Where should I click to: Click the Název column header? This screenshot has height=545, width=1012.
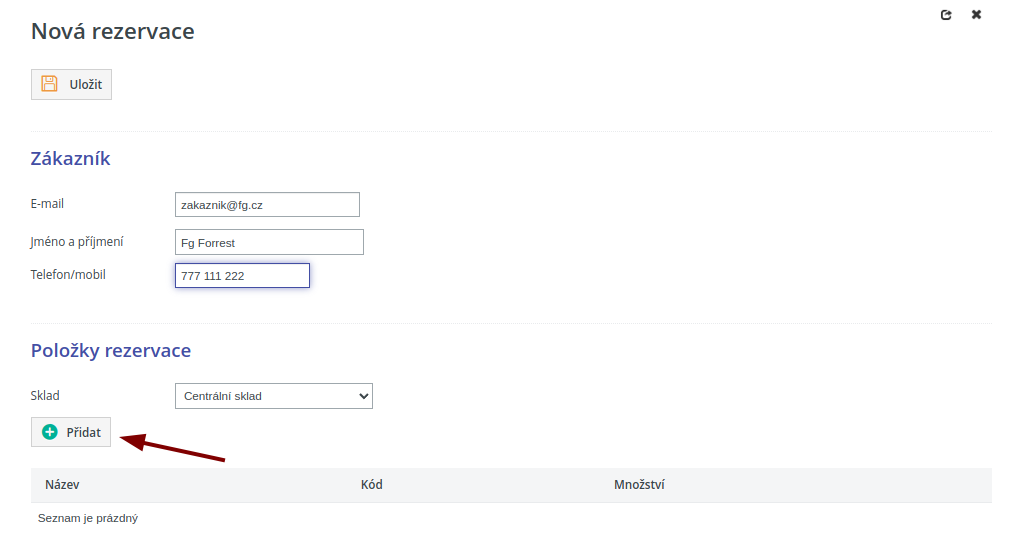[x=62, y=485]
